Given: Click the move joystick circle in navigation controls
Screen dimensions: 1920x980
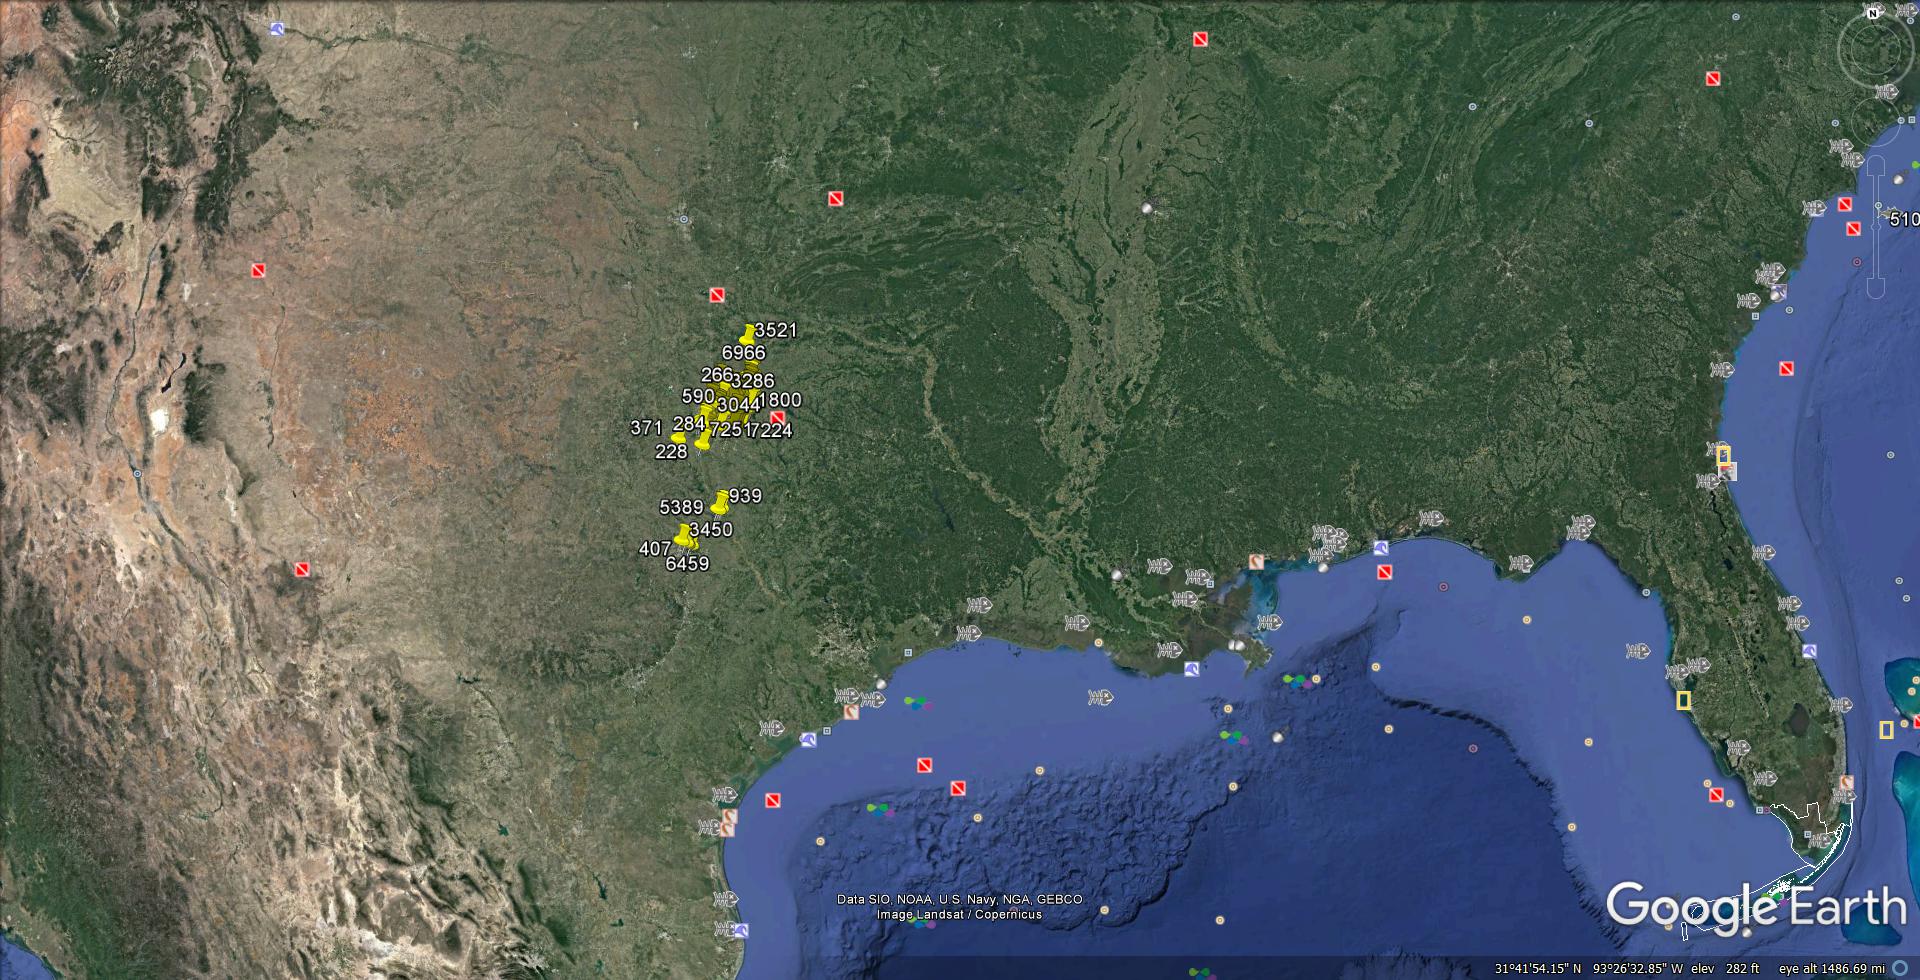Looking at the screenshot, I should click(x=1875, y=122).
